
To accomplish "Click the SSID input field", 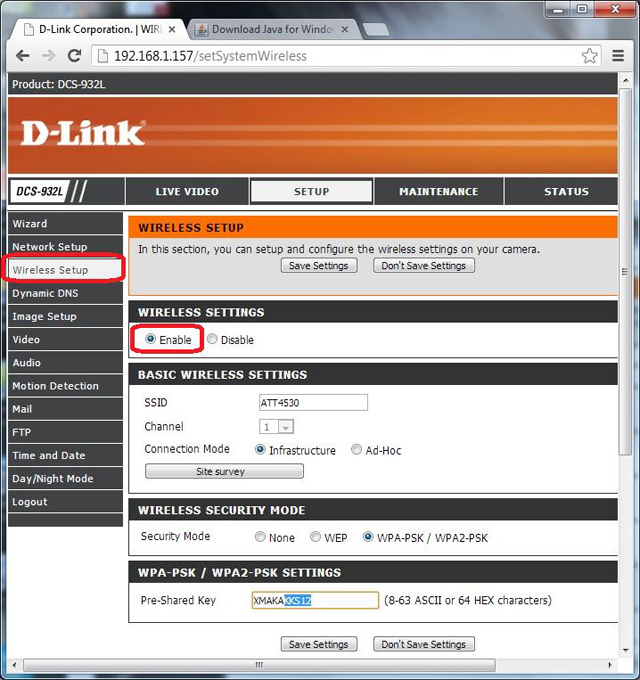I will 313,402.
